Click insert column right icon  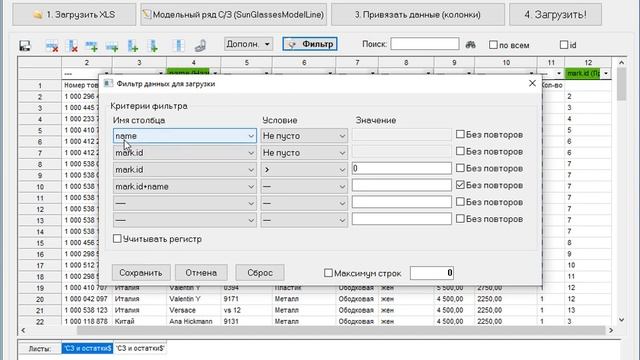click(153, 46)
